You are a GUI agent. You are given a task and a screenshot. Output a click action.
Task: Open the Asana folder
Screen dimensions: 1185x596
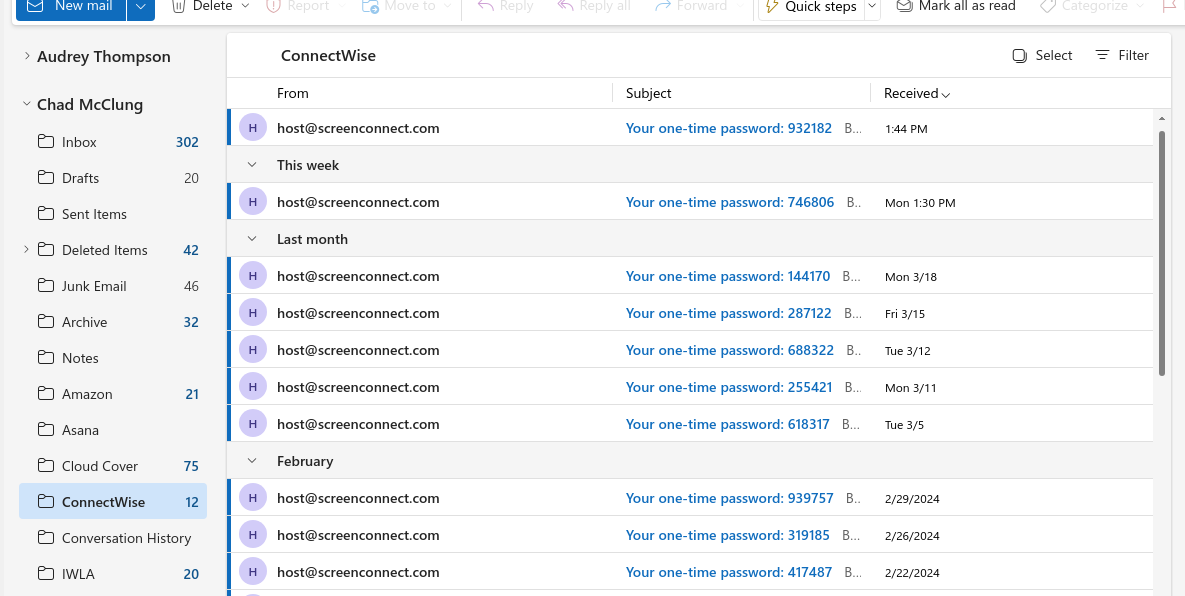point(113,431)
